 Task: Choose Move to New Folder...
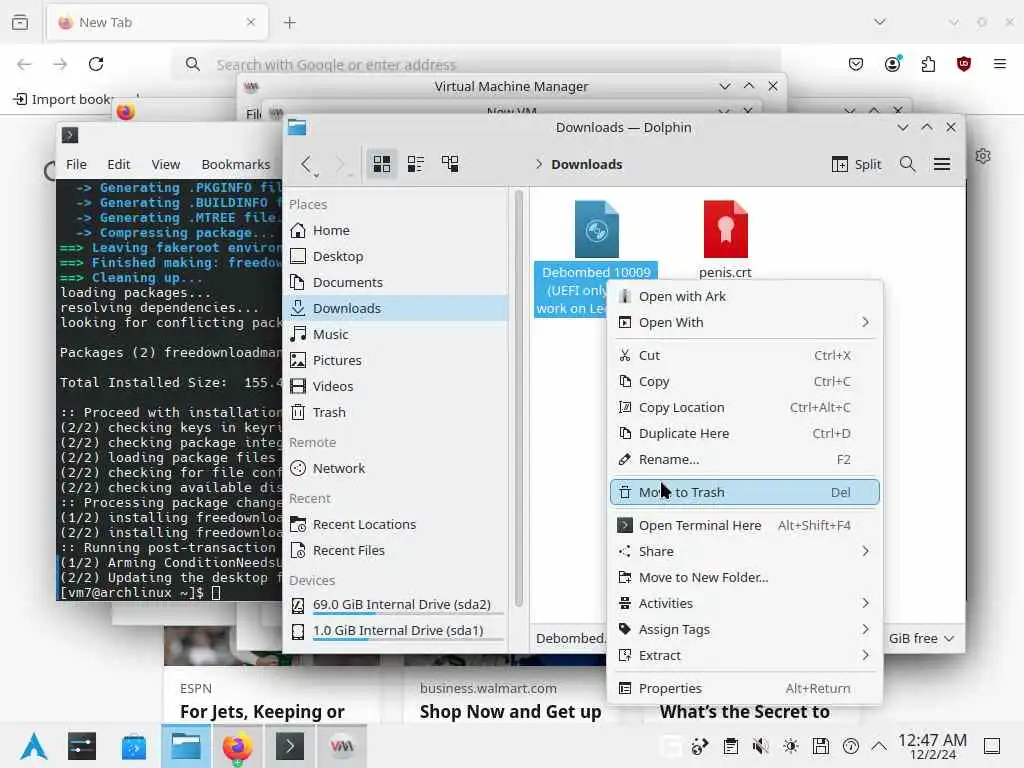744,578
